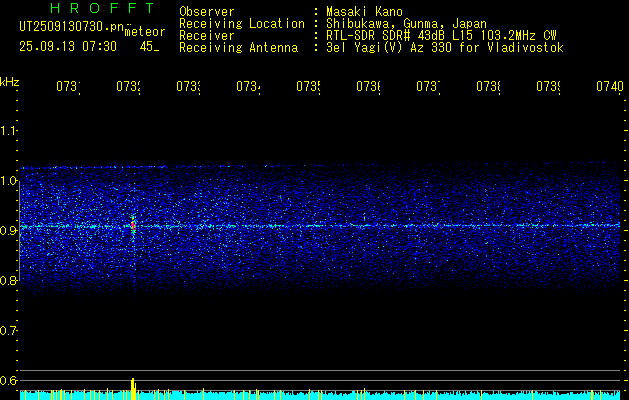The image size is (629, 400).
Task: Click the 0.8 frequency axis label
Action: pos(9,280)
